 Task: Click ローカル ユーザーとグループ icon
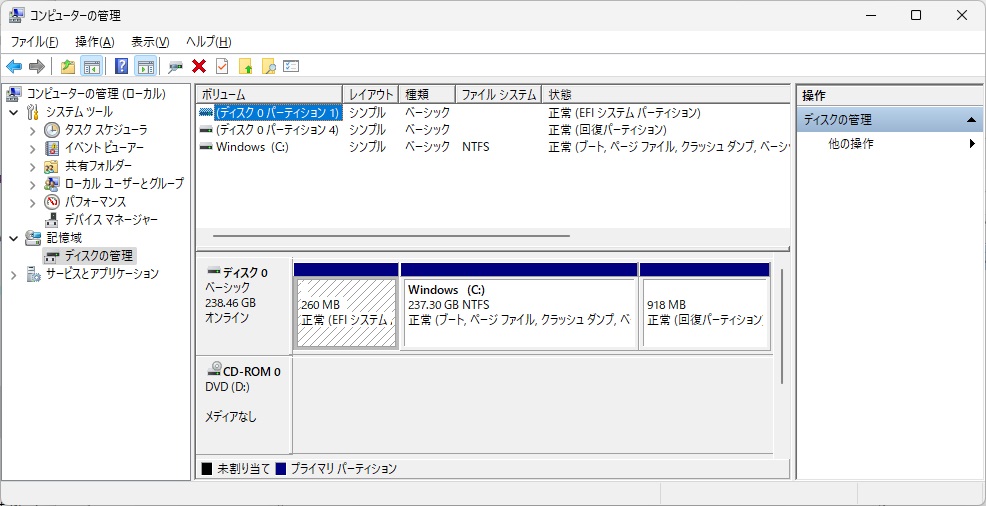pos(52,184)
